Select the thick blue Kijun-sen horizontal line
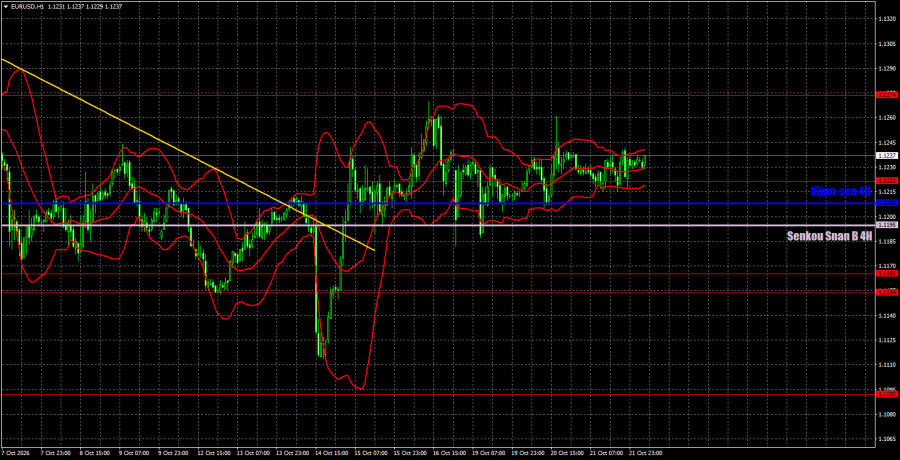900x460 pixels. point(437,203)
